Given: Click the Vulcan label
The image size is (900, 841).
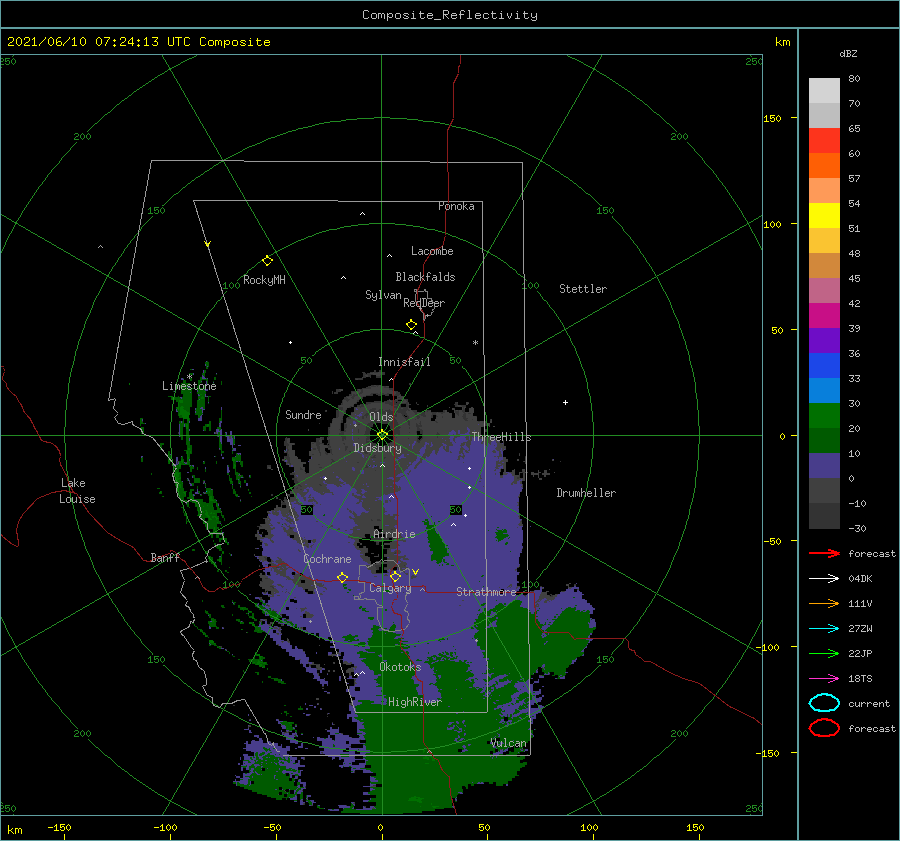Looking at the screenshot, I should [509, 743].
